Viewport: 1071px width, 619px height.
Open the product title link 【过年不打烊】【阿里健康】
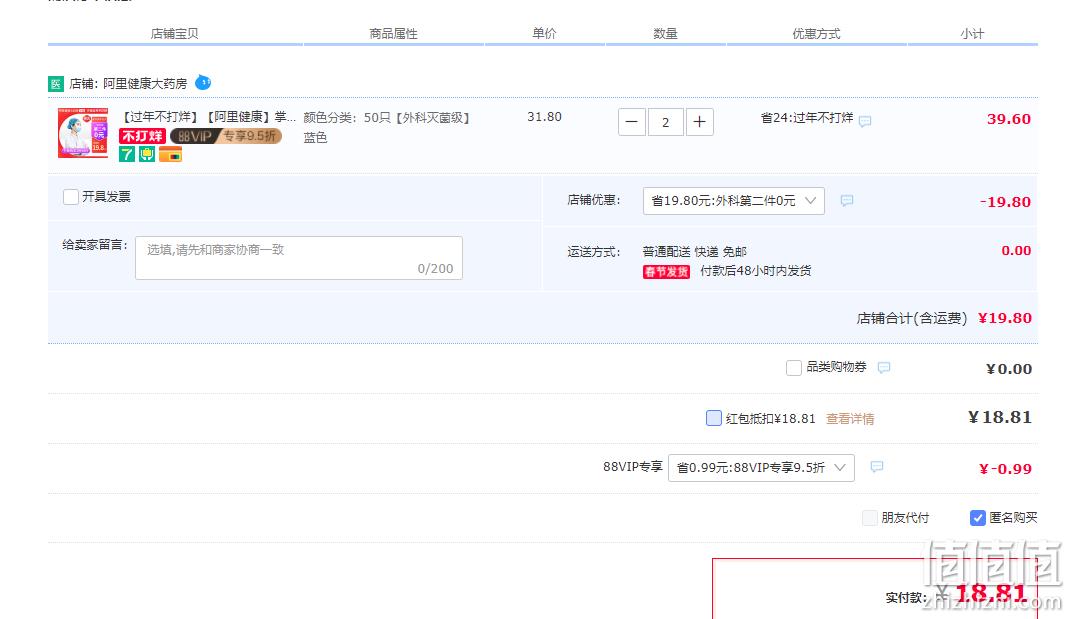click(x=208, y=117)
